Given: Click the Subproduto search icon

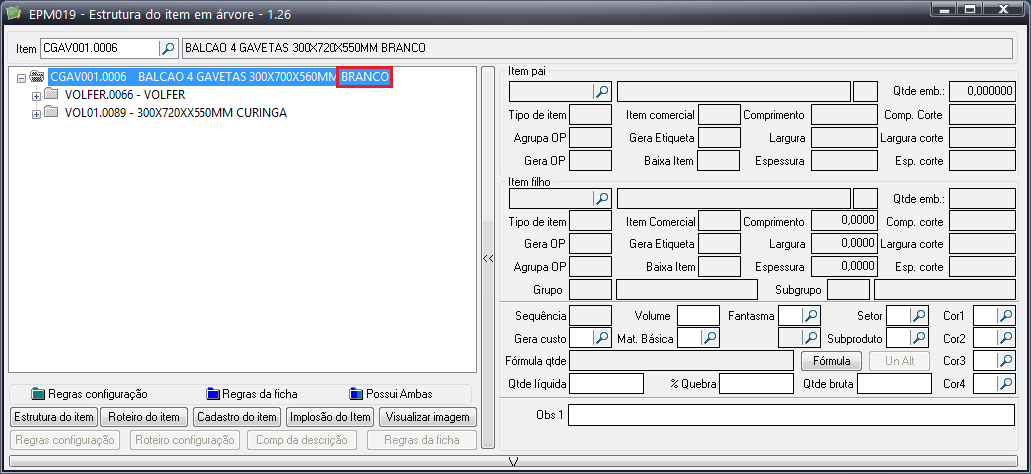Looking at the screenshot, I should [x=920, y=338].
